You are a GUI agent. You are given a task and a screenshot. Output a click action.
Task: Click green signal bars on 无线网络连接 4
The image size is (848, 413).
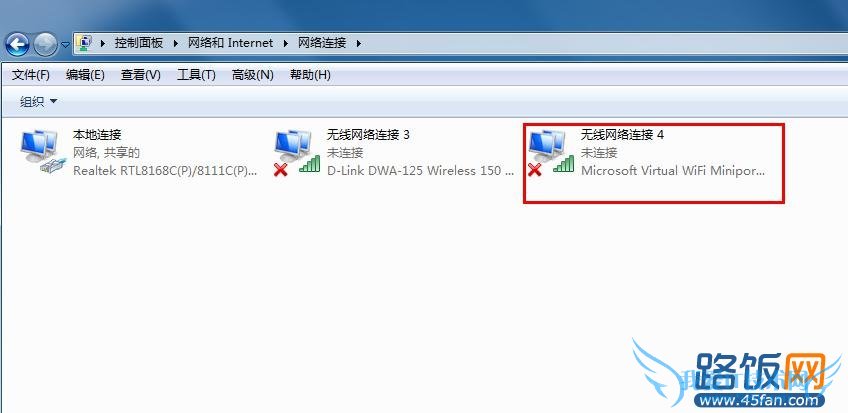(564, 163)
